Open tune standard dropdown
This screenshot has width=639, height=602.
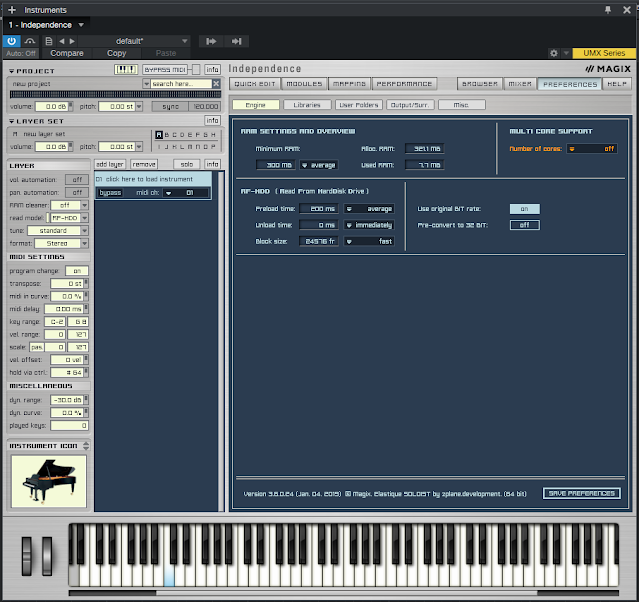coord(85,231)
